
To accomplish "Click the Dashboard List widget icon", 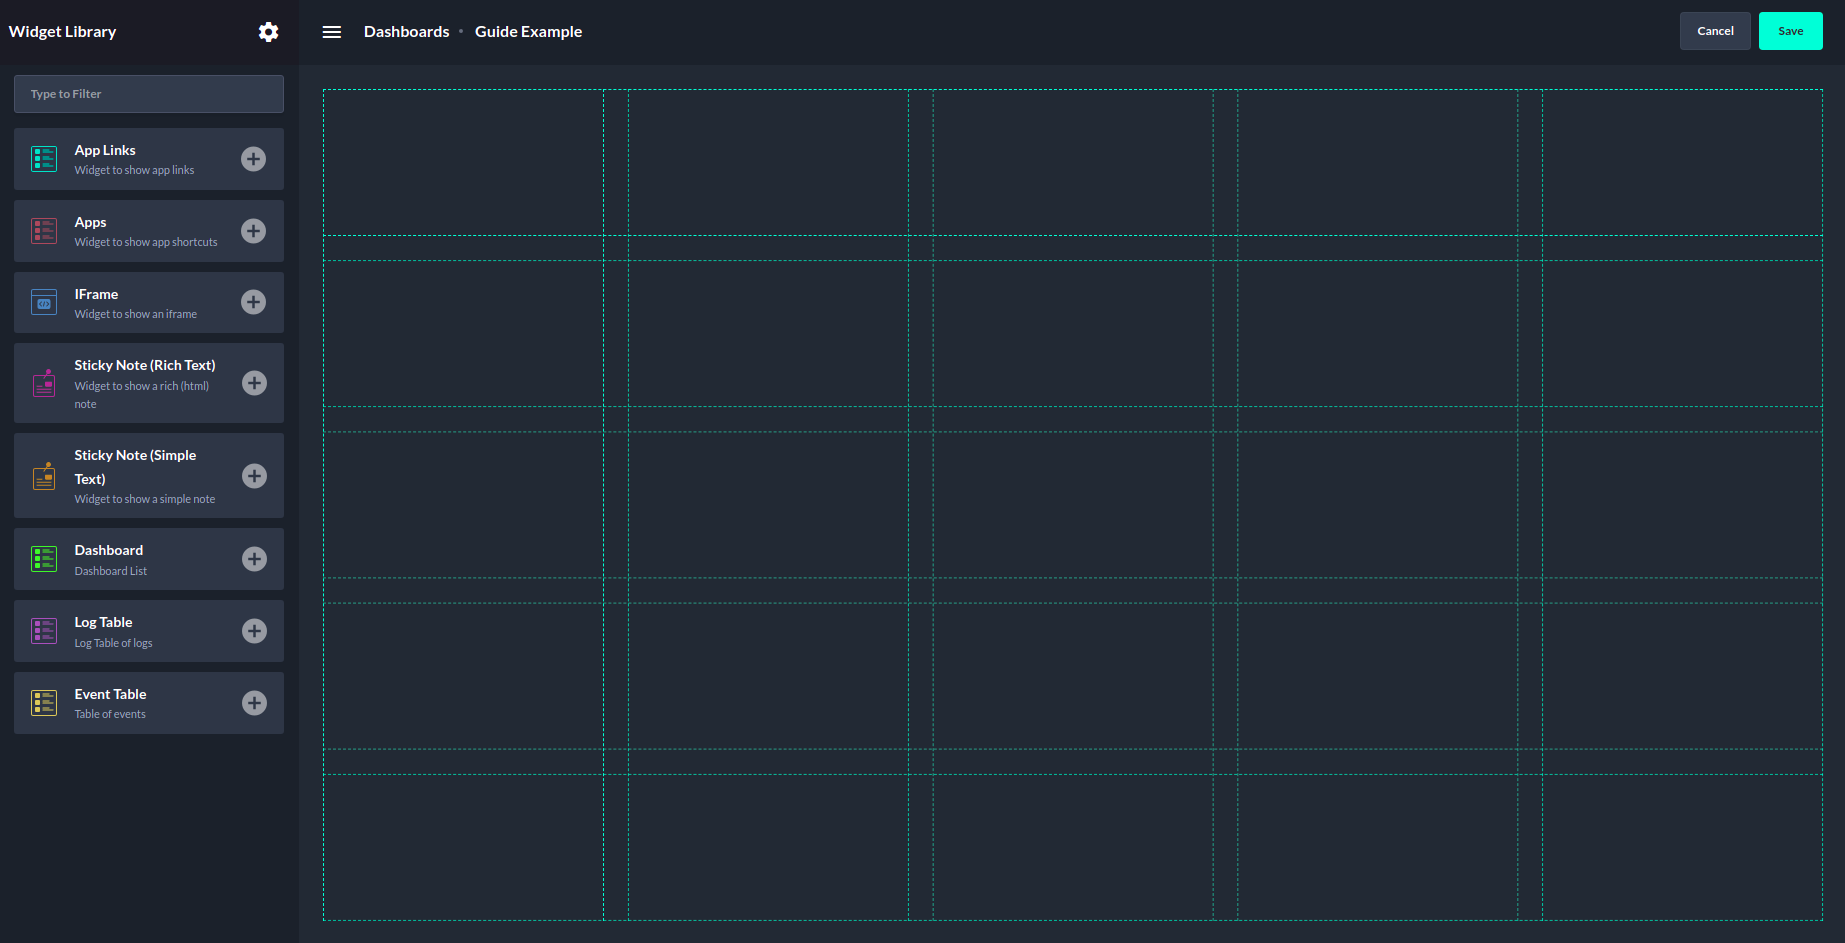I will tap(43, 558).
